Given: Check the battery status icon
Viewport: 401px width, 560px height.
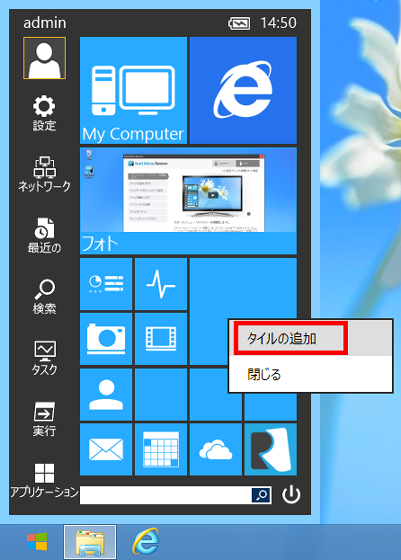Looking at the screenshot, I should (239, 24).
